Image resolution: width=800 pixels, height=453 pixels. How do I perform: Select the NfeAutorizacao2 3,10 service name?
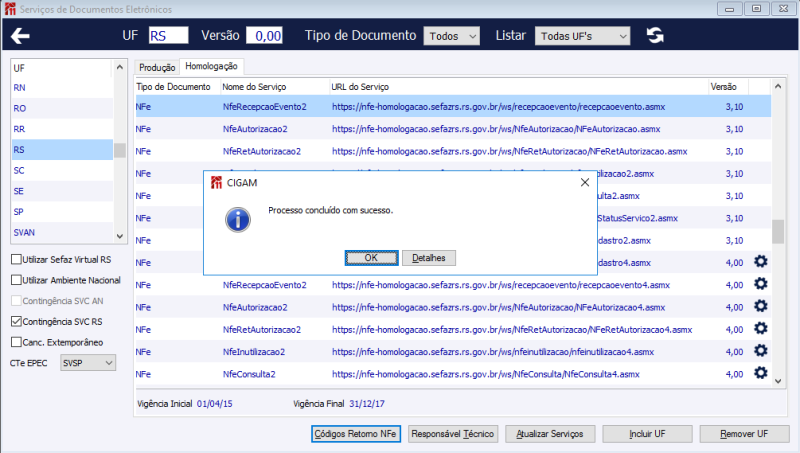pyautogui.click(x=255, y=129)
